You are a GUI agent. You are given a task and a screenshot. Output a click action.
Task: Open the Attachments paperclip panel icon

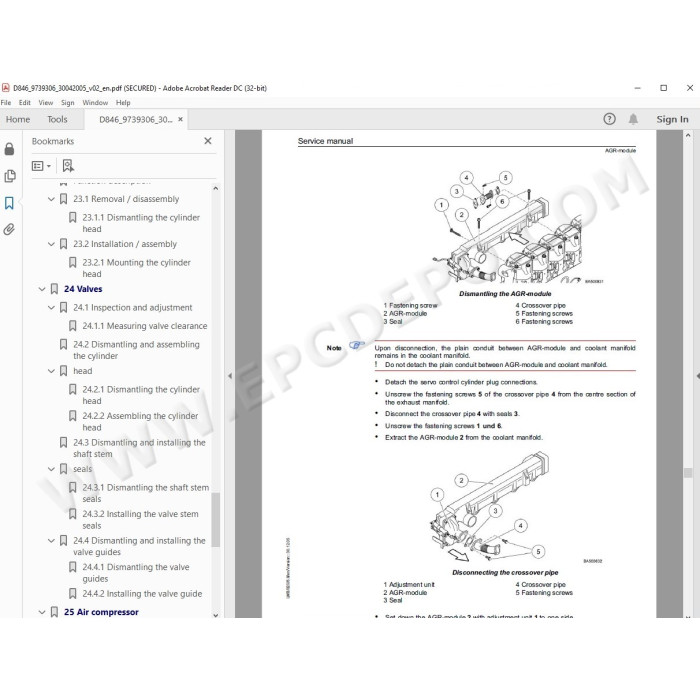coord(9,229)
